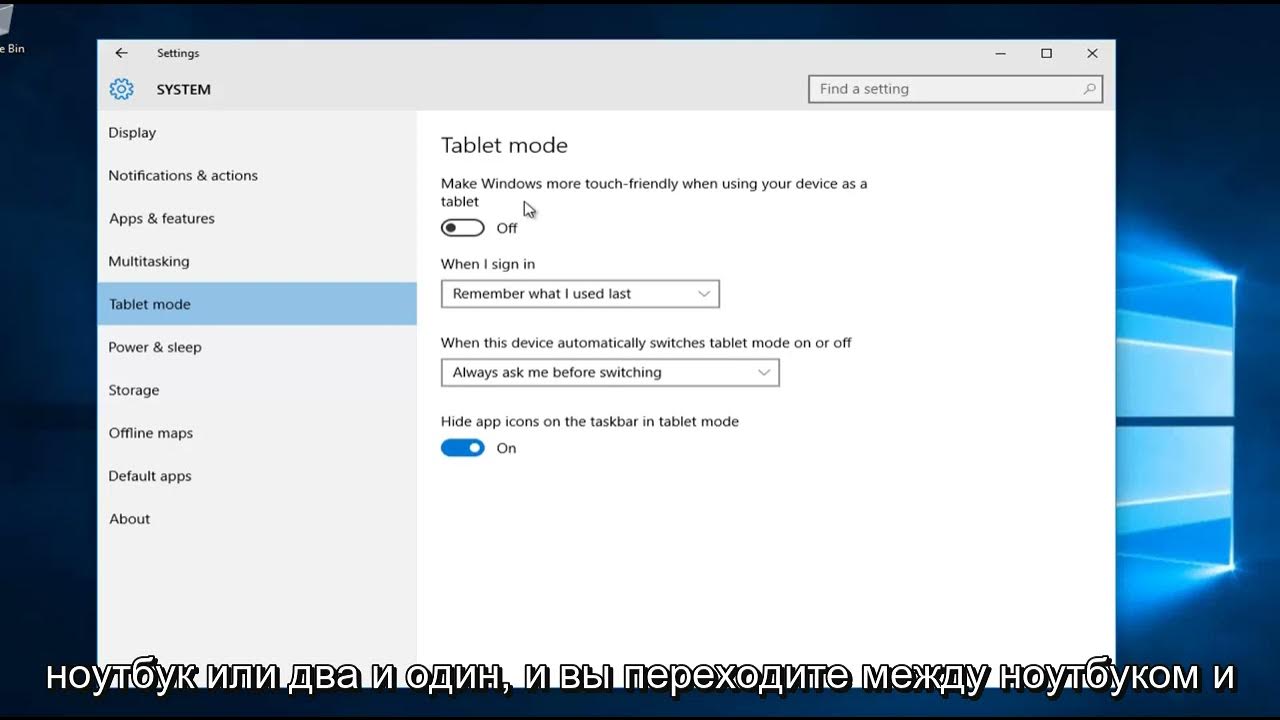This screenshot has width=1280, height=720.
Task: Maximize the Settings window
Action: (1046, 53)
